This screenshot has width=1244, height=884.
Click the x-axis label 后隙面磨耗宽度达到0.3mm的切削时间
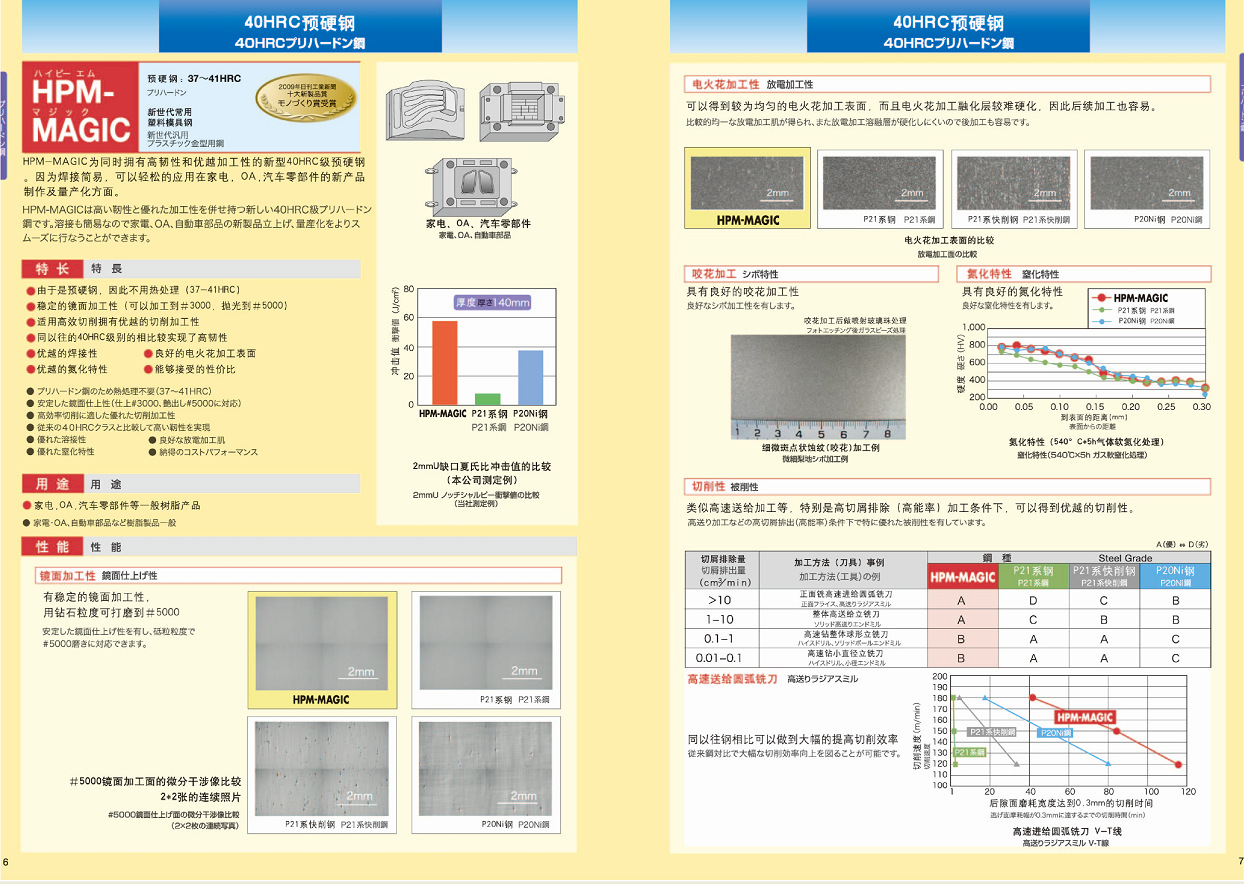coord(1071,803)
